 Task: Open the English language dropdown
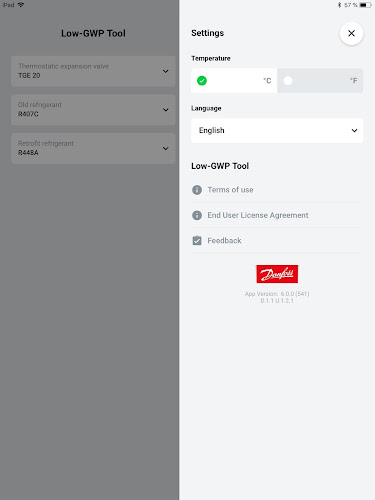click(x=277, y=130)
